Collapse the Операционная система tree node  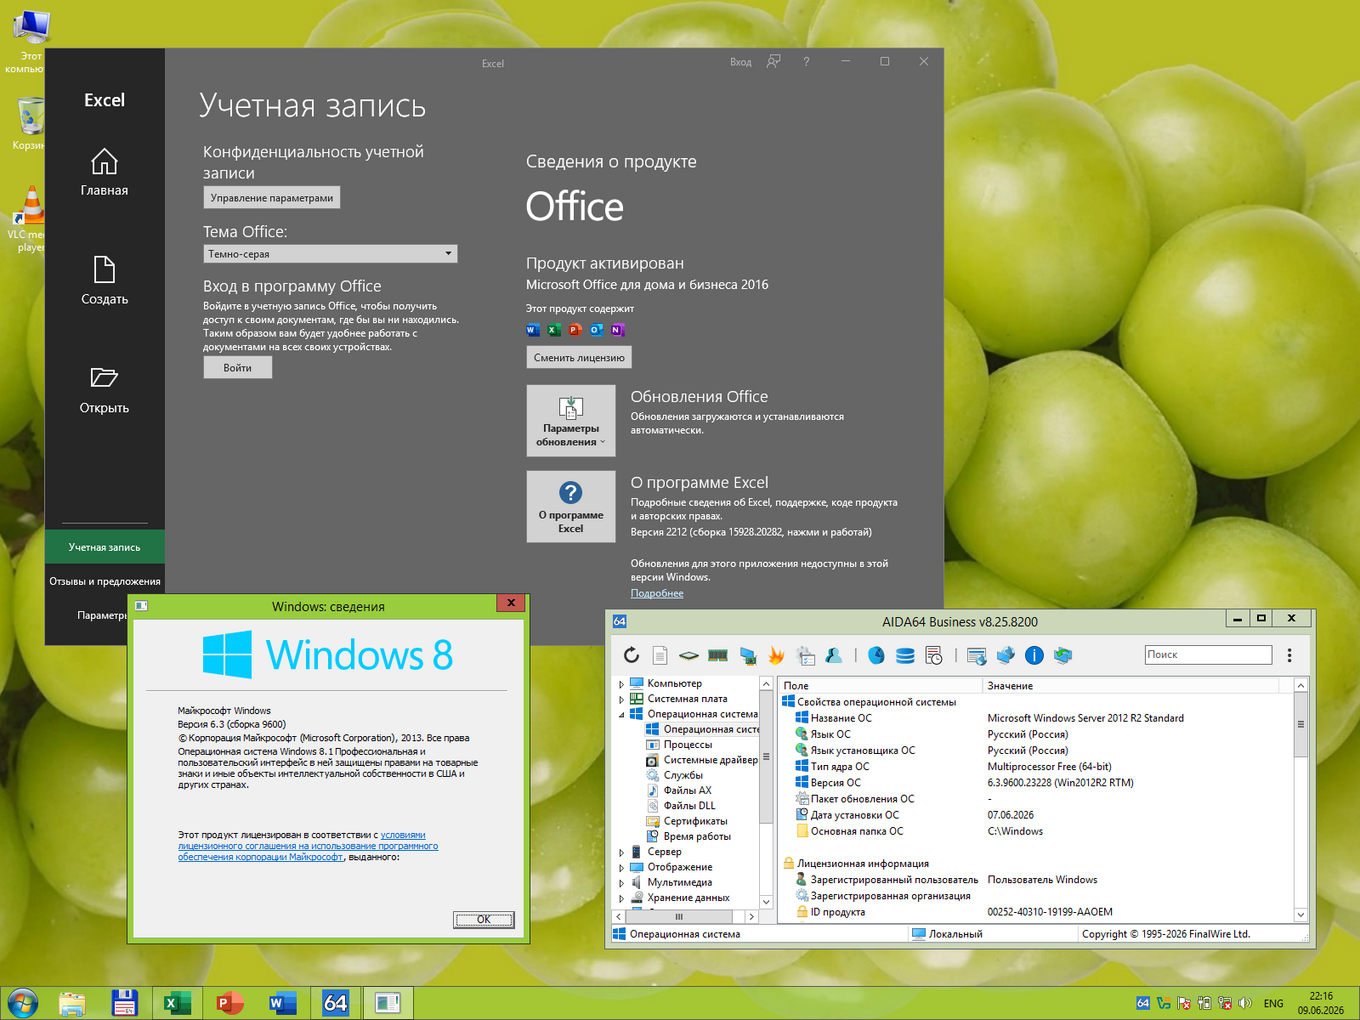[x=621, y=715]
